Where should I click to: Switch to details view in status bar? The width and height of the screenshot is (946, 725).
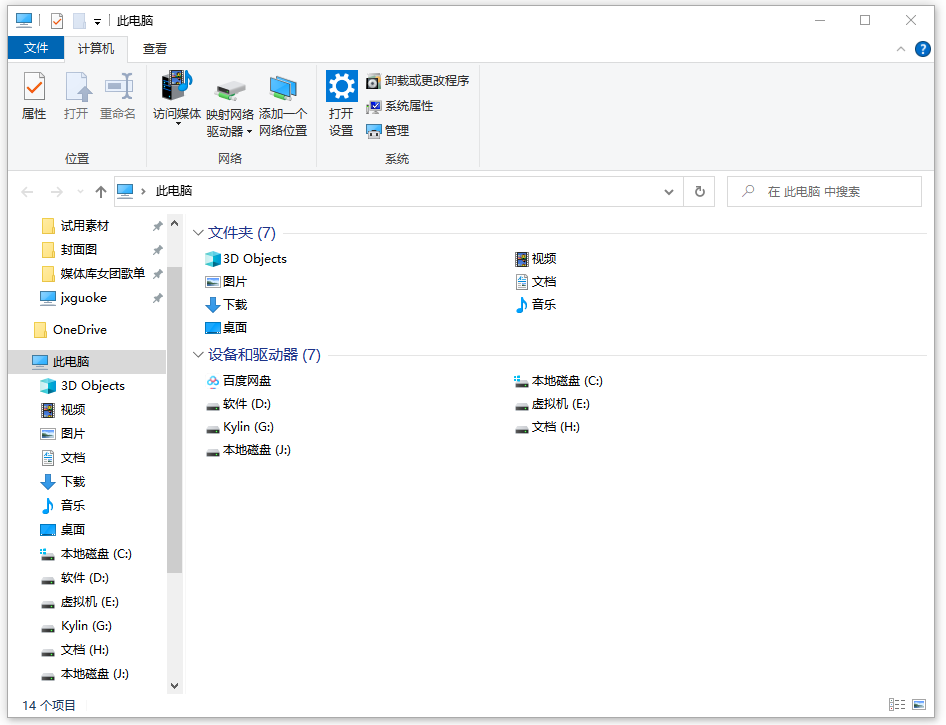897,705
